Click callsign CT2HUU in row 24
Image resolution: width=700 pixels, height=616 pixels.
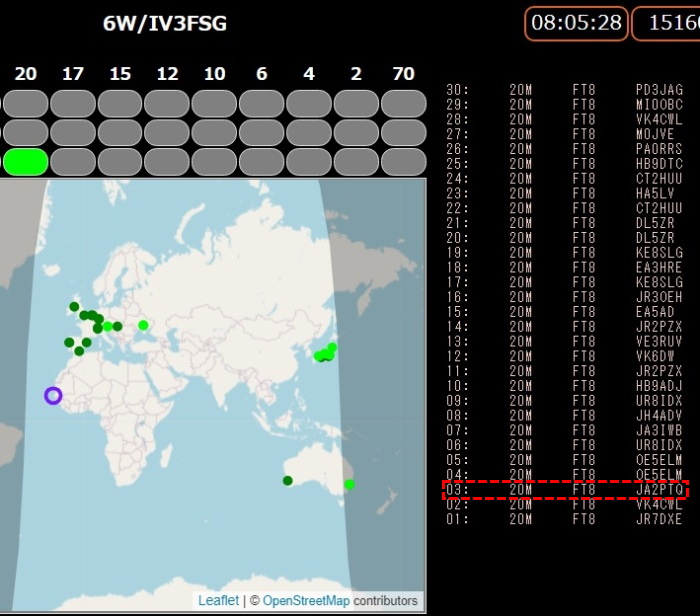pyautogui.click(x=659, y=179)
